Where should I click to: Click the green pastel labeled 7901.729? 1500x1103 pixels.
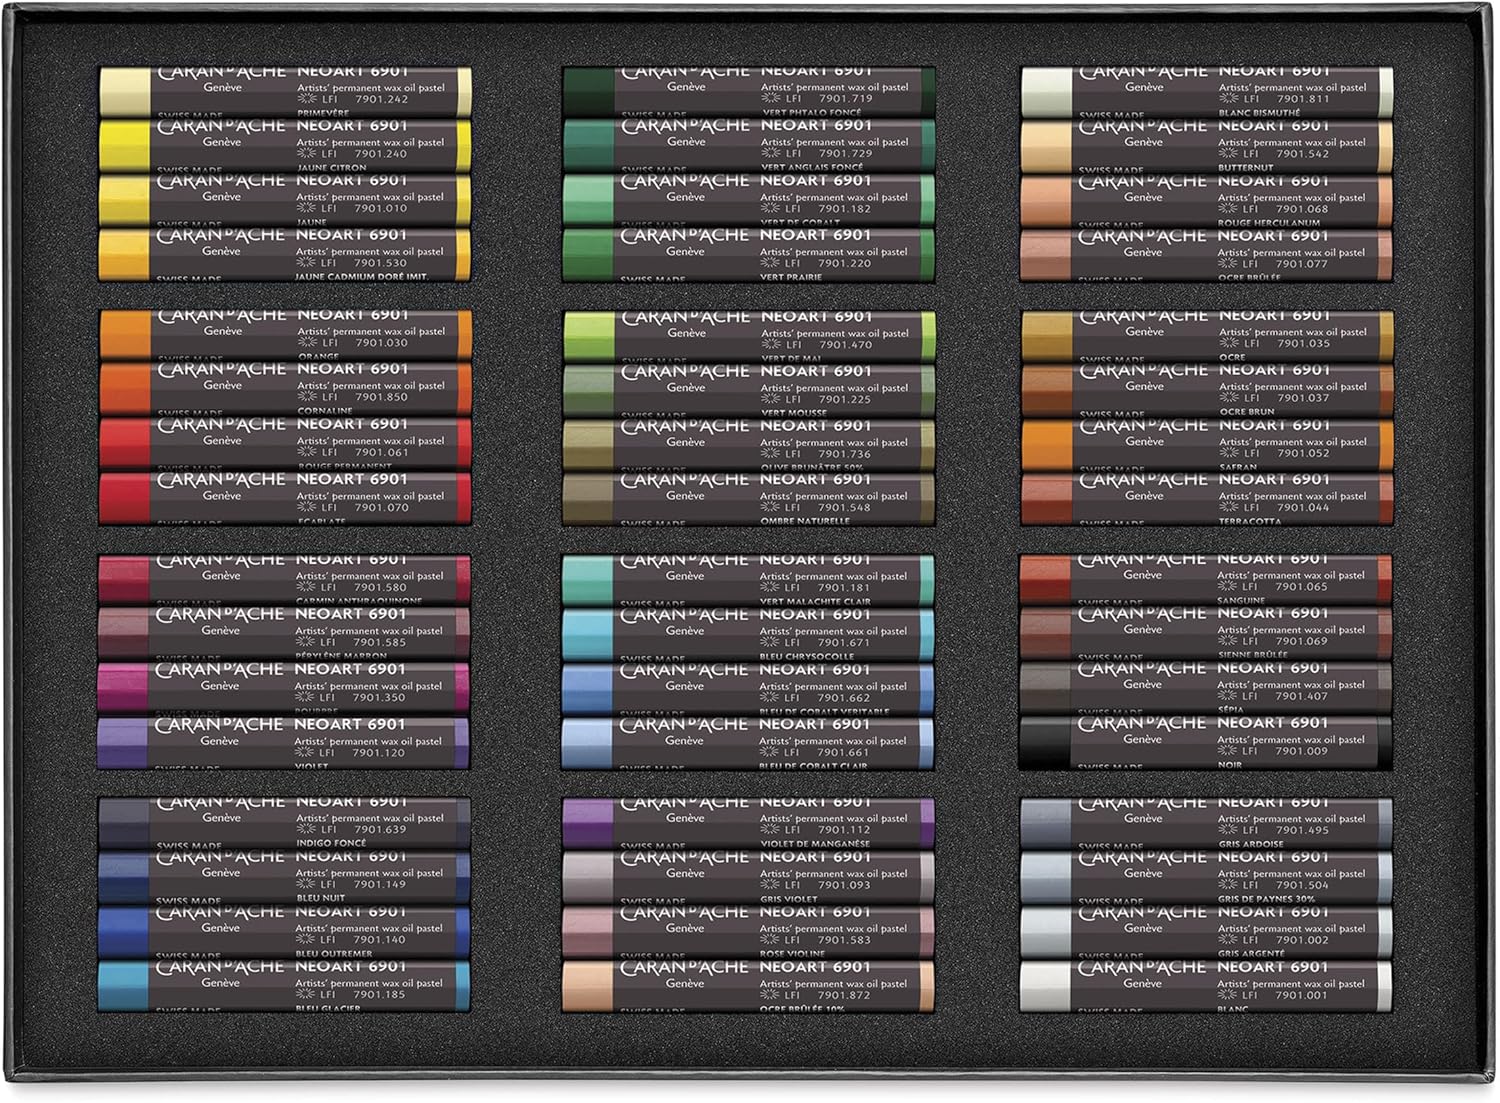pyautogui.click(x=749, y=146)
